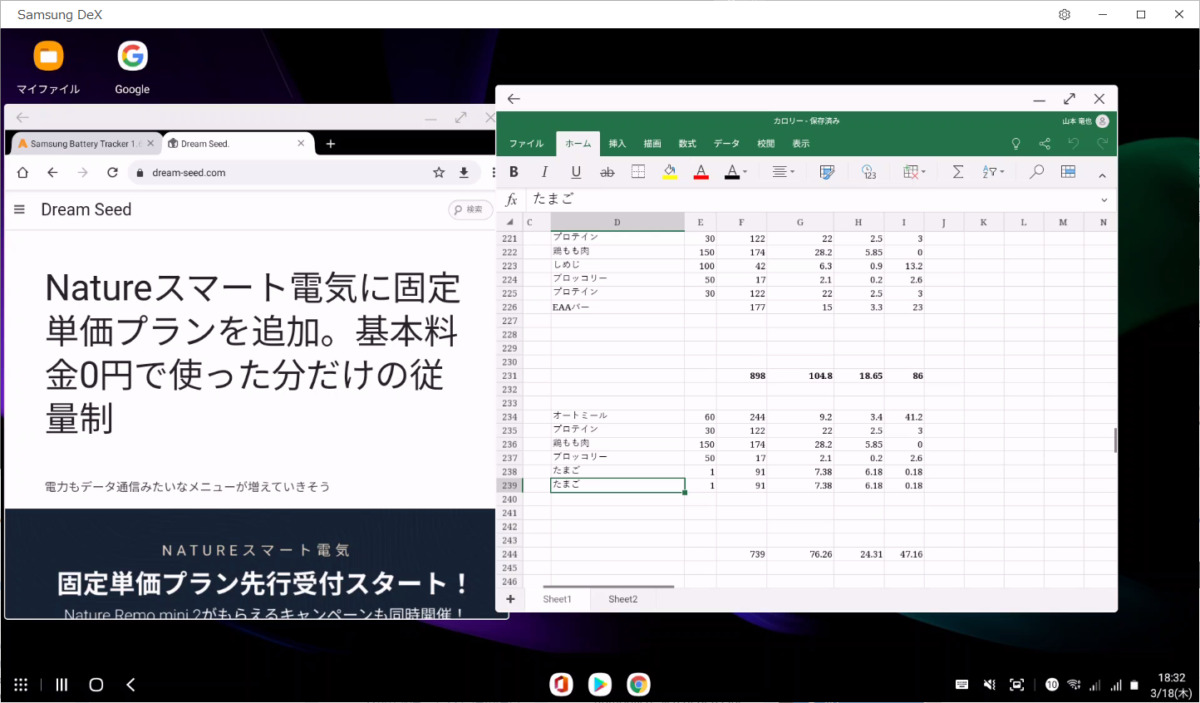Viewport: 1200px width, 703px height.
Task: Switch to the 数式 ribbon tab
Action: click(x=687, y=144)
